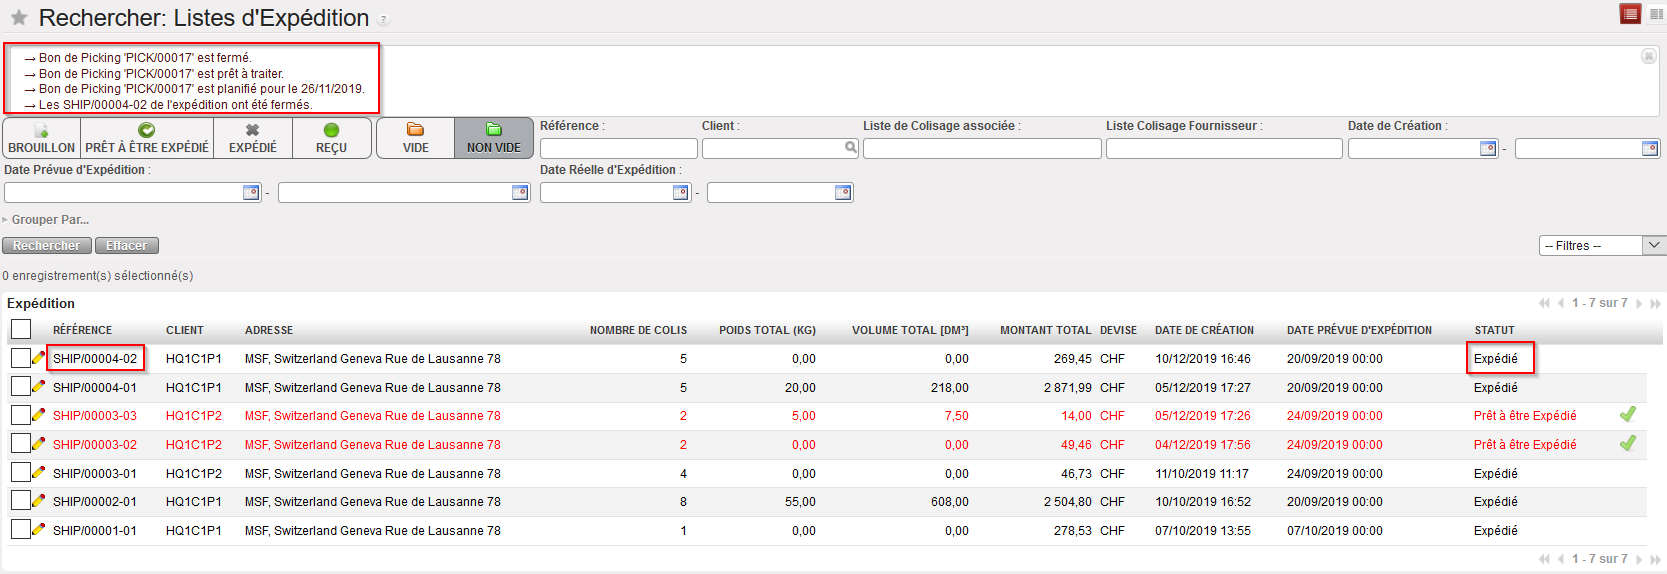Click the Référence search input field
The height and width of the screenshot is (574, 1667).
coord(618,149)
